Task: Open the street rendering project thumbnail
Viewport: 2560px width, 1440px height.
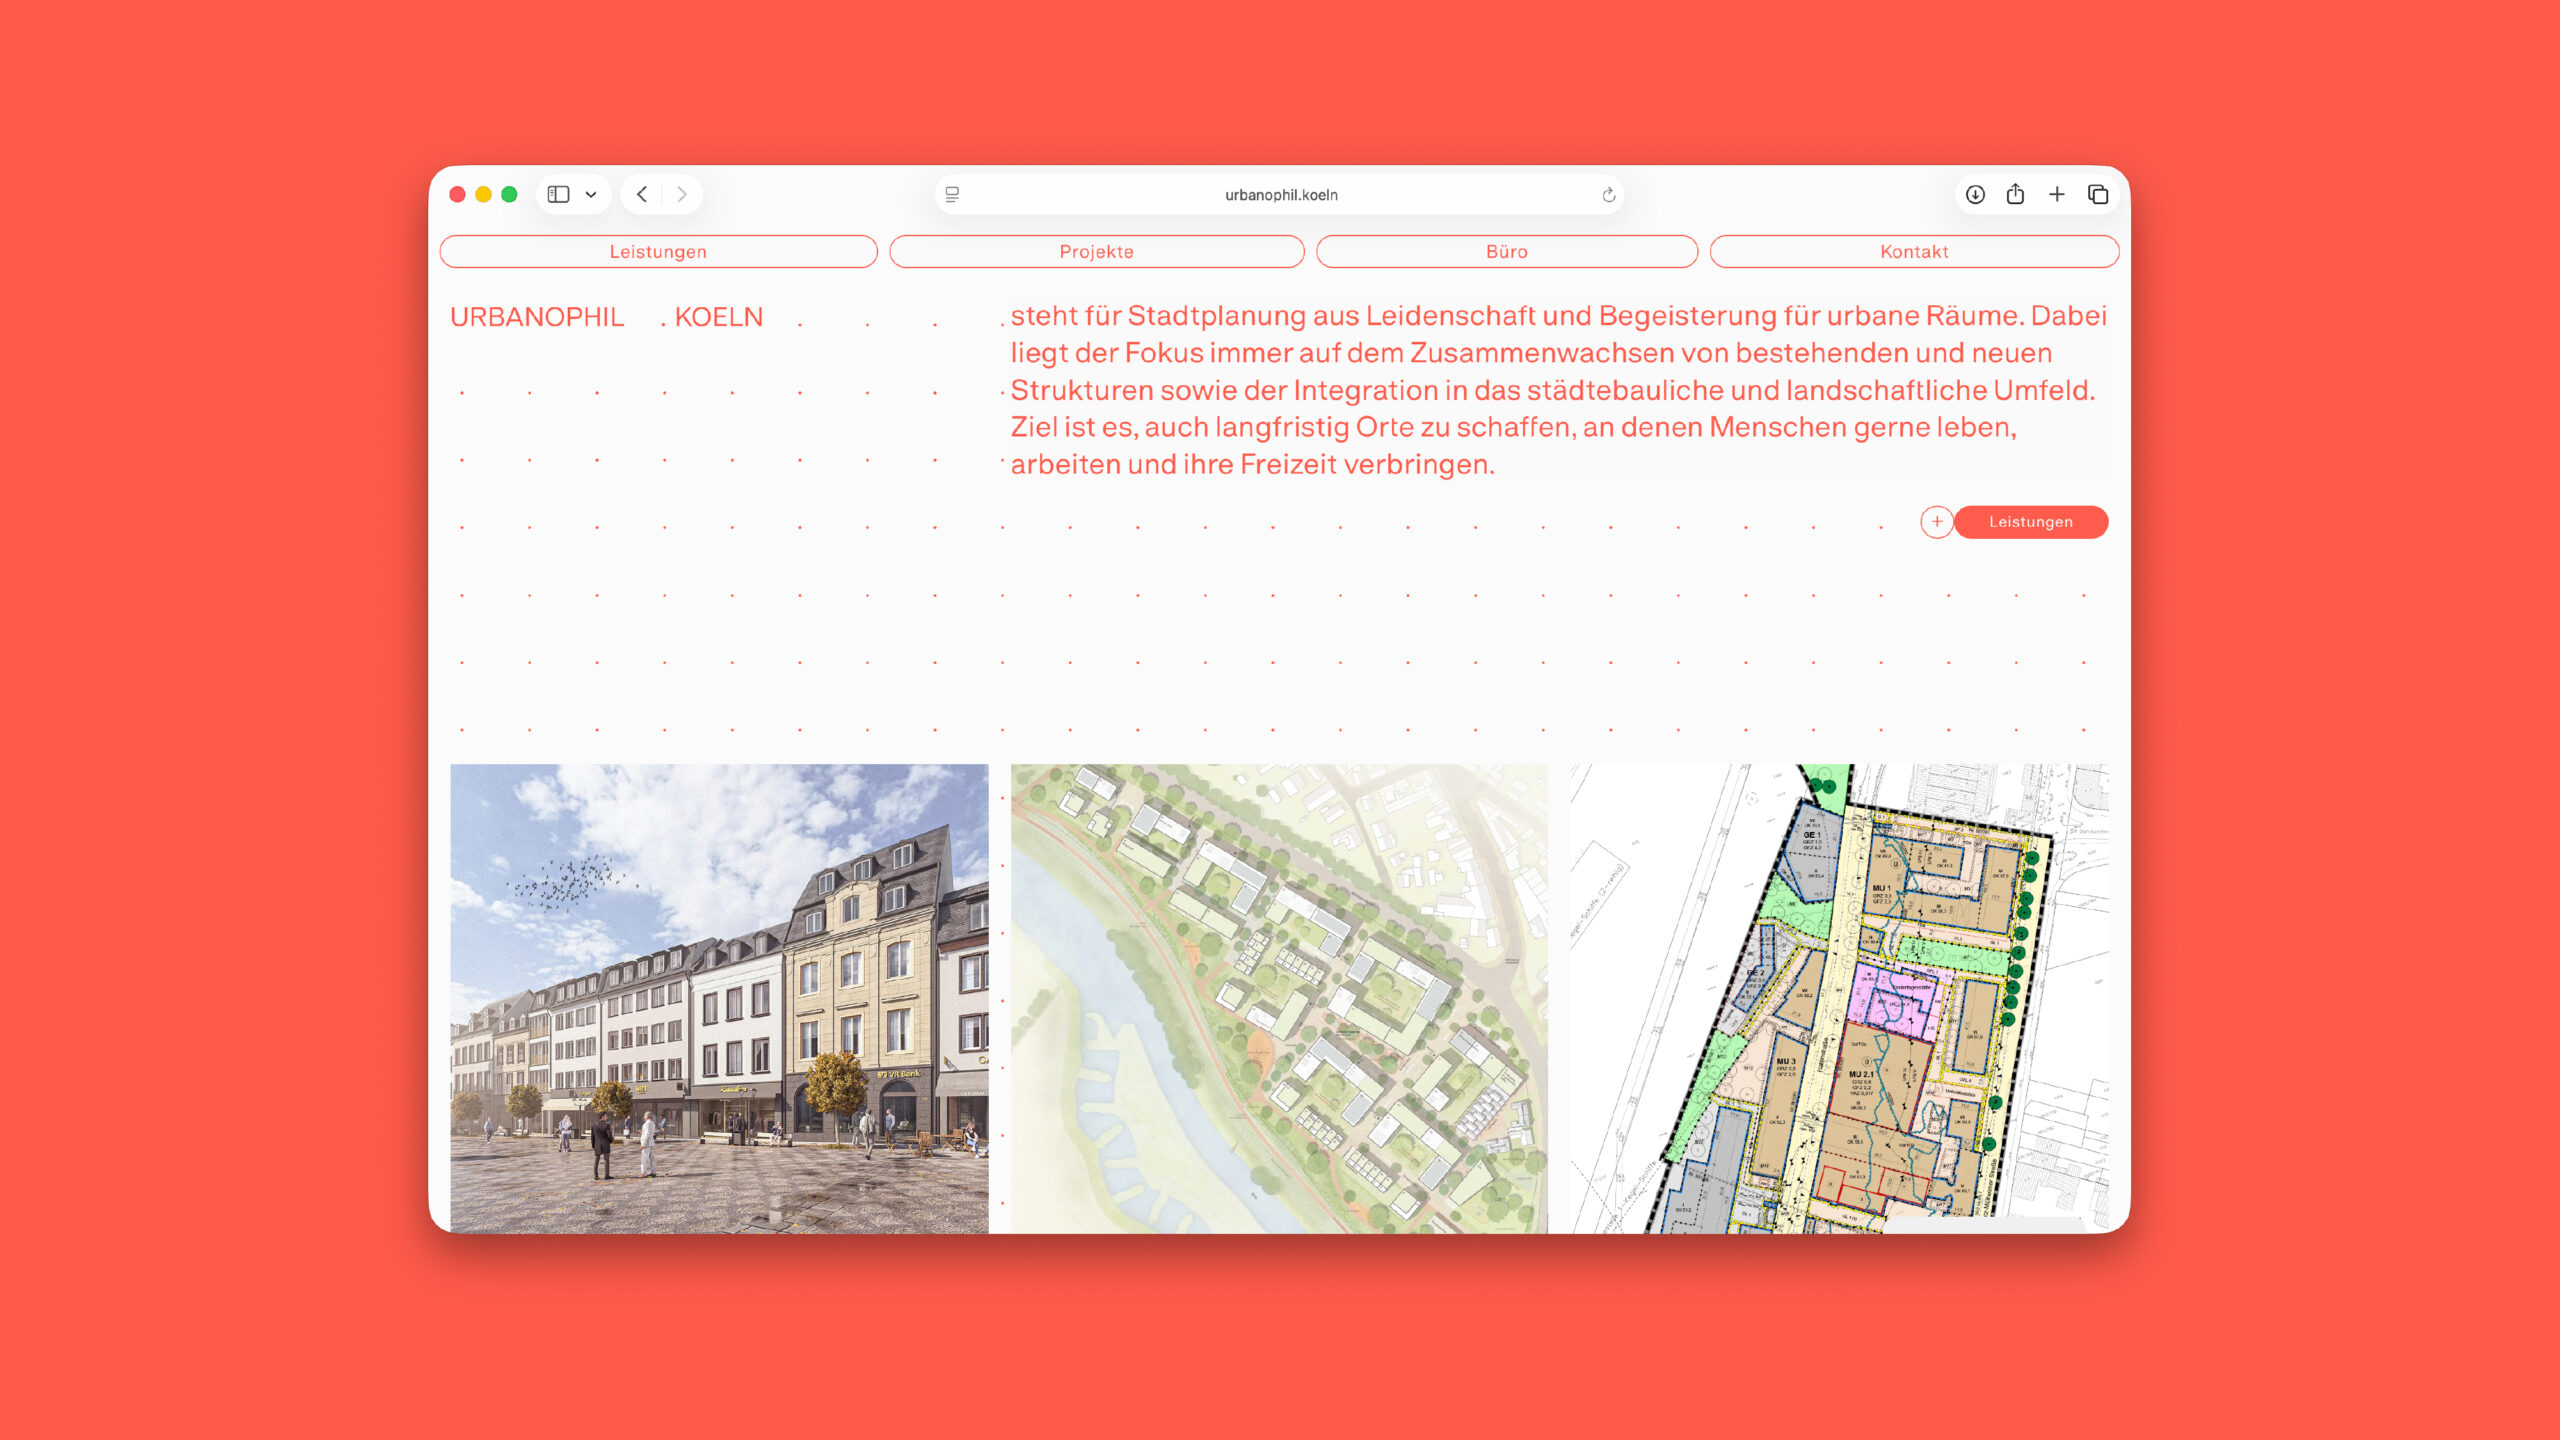Action: 719,998
